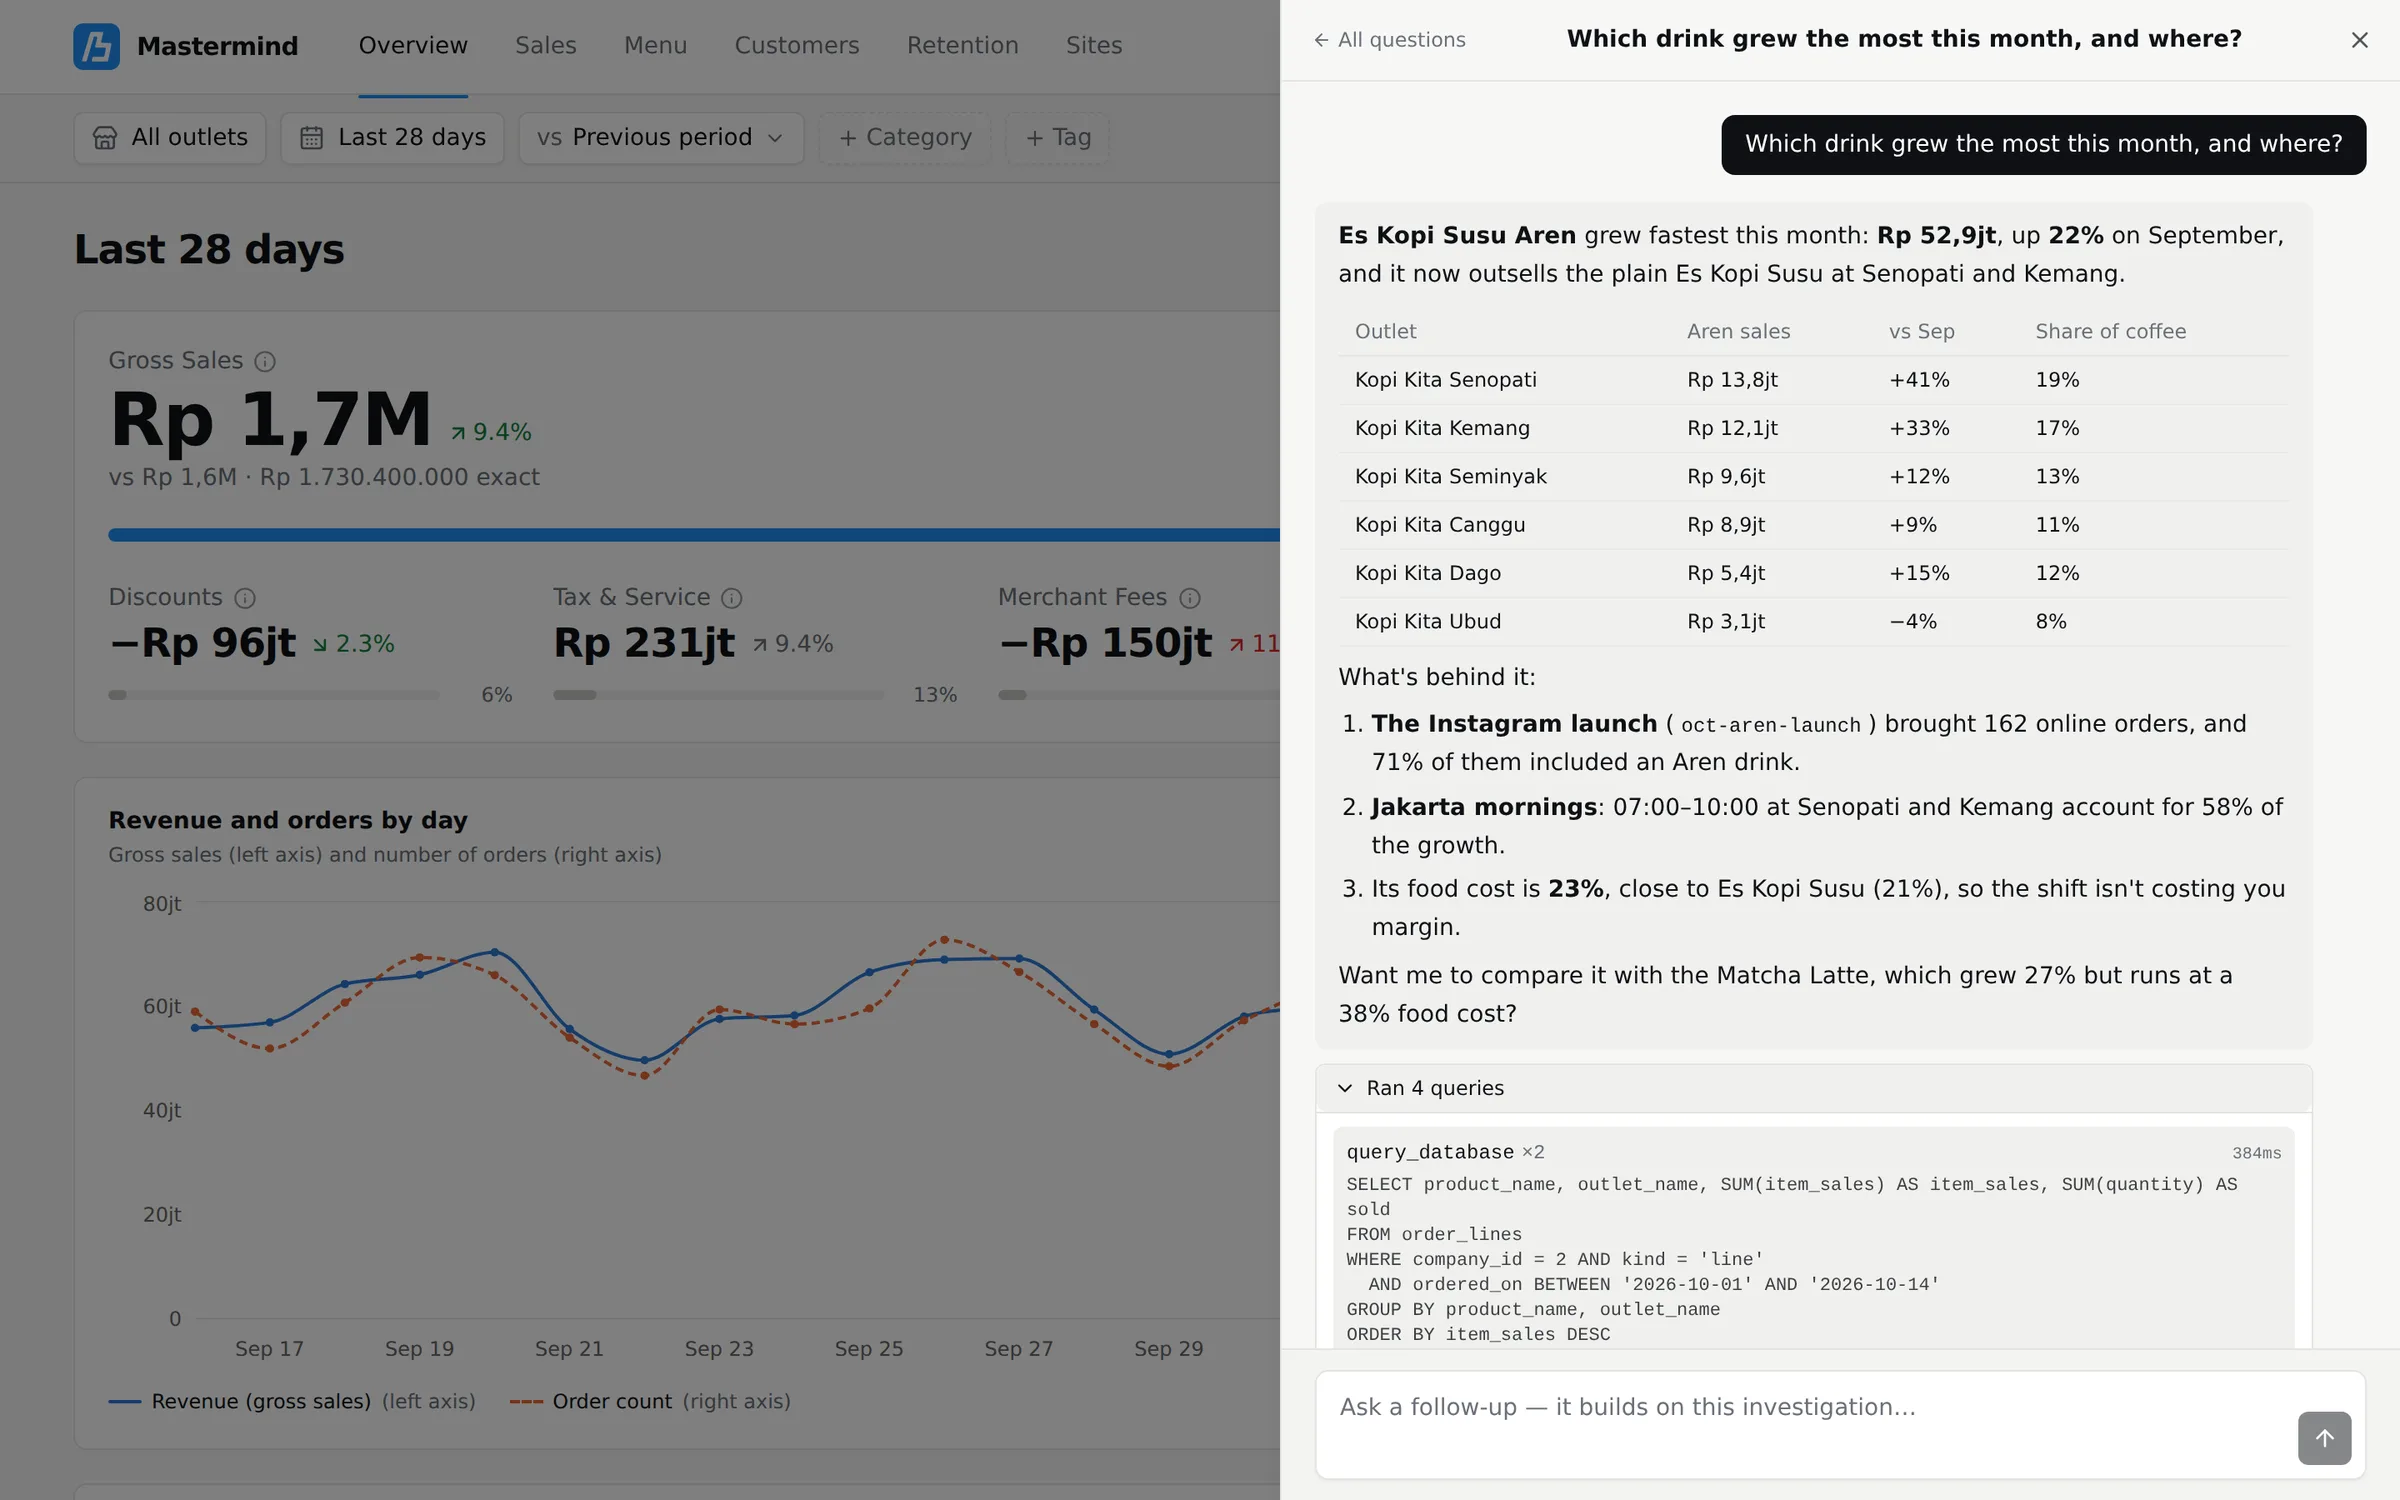2400x1500 pixels.
Task: Click the Tax & Service info icon
Action: [732, 598]
